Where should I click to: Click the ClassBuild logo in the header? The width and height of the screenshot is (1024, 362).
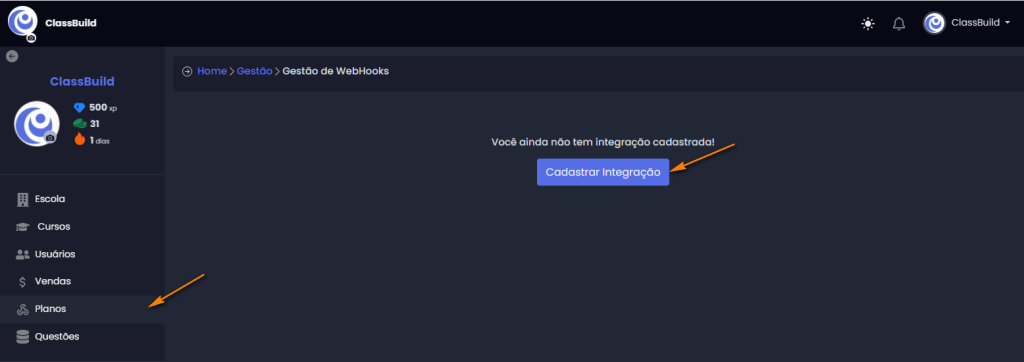pyautogui.click(x=22, y=21)
